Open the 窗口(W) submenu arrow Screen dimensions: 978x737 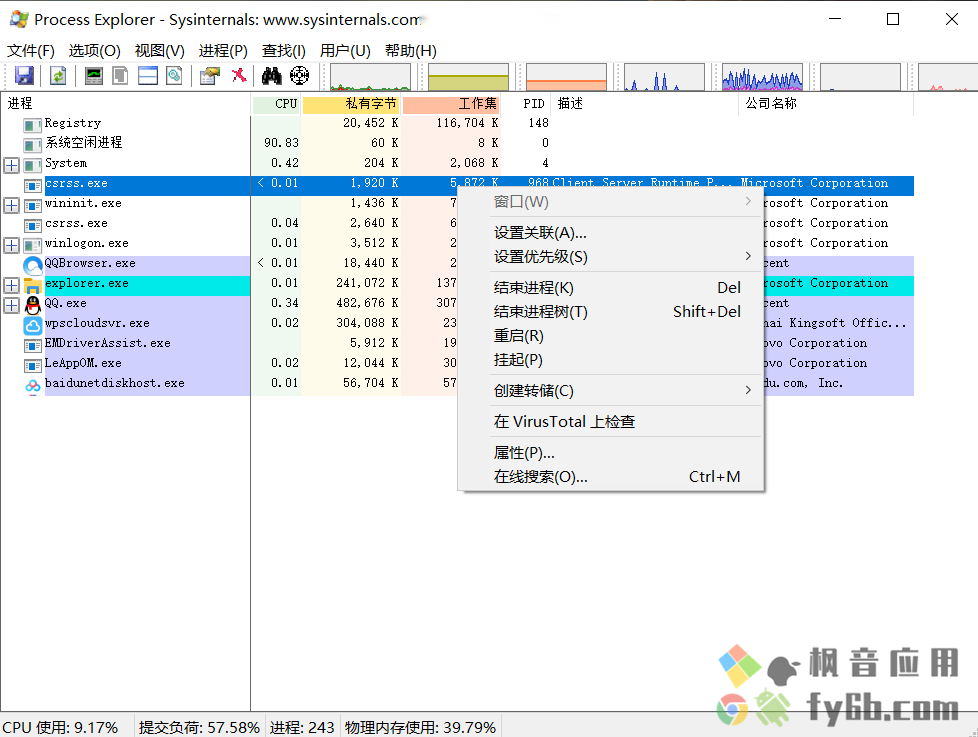(x=748, y=201)
